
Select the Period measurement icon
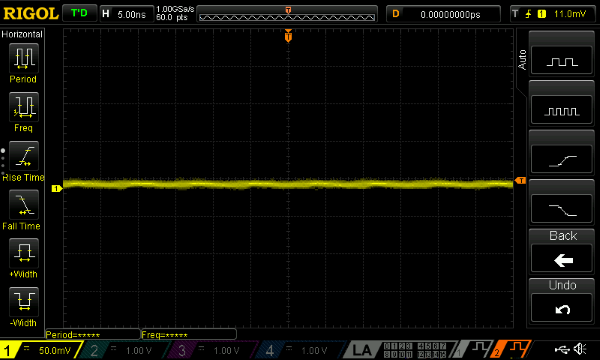click(24, 59)
